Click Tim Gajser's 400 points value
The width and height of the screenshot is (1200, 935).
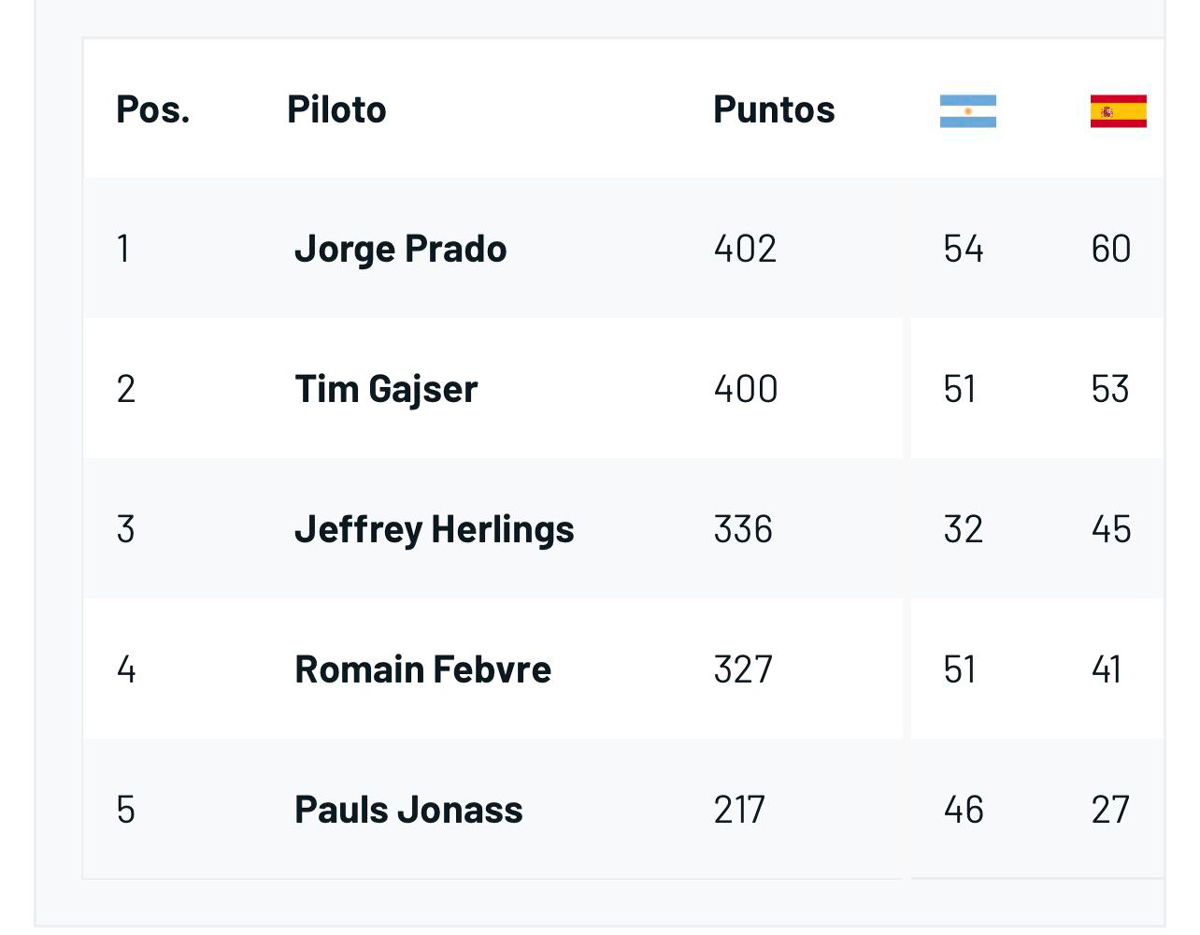(745, 389)
